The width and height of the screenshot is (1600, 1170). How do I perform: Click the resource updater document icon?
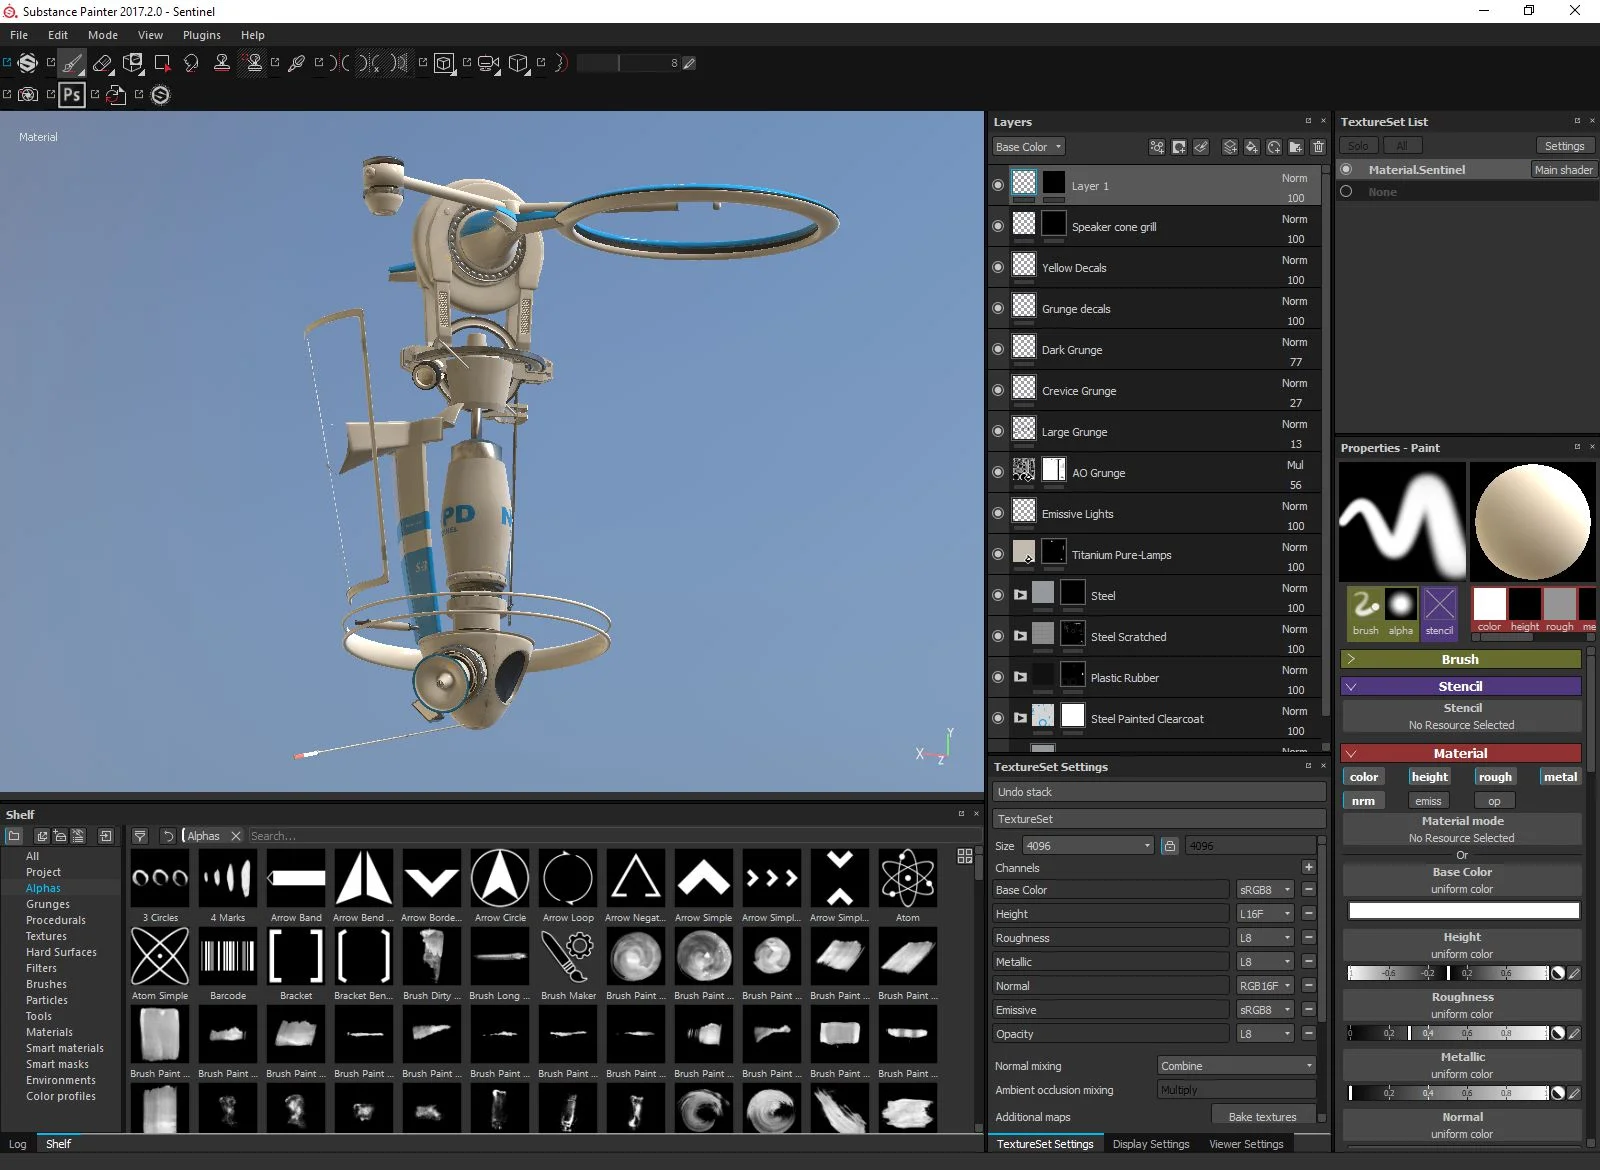point(116,95)
